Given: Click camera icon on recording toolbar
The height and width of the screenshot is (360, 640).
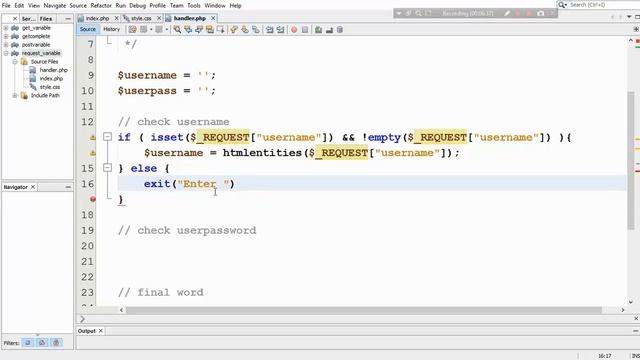Looking at the screenshot, I should 540,13.
